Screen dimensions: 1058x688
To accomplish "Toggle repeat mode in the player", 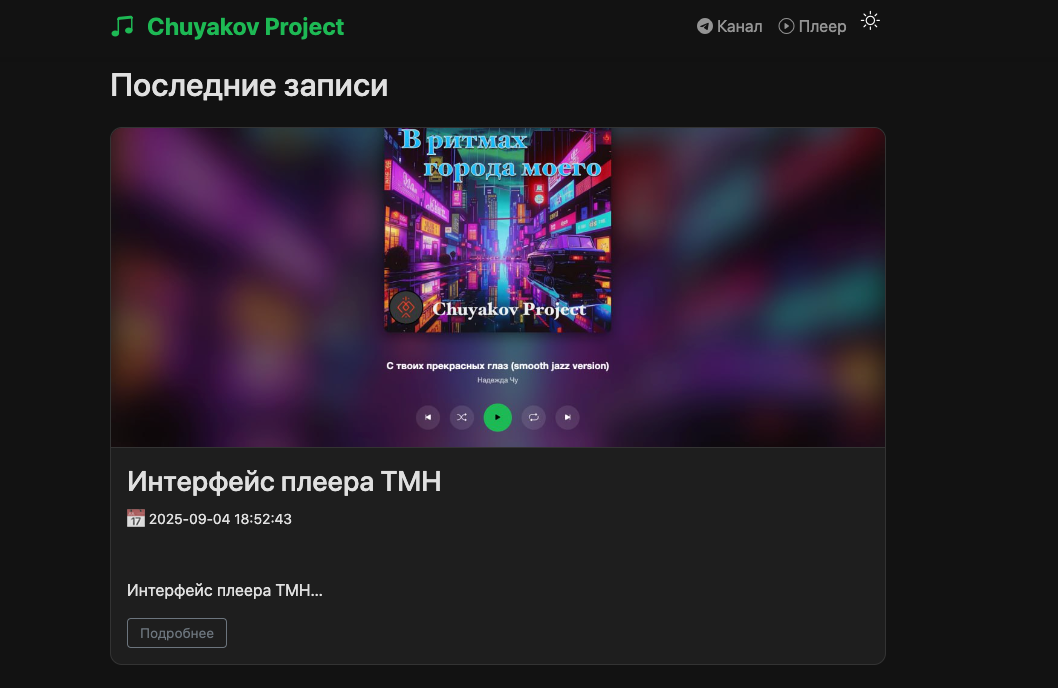I will 534,418.
